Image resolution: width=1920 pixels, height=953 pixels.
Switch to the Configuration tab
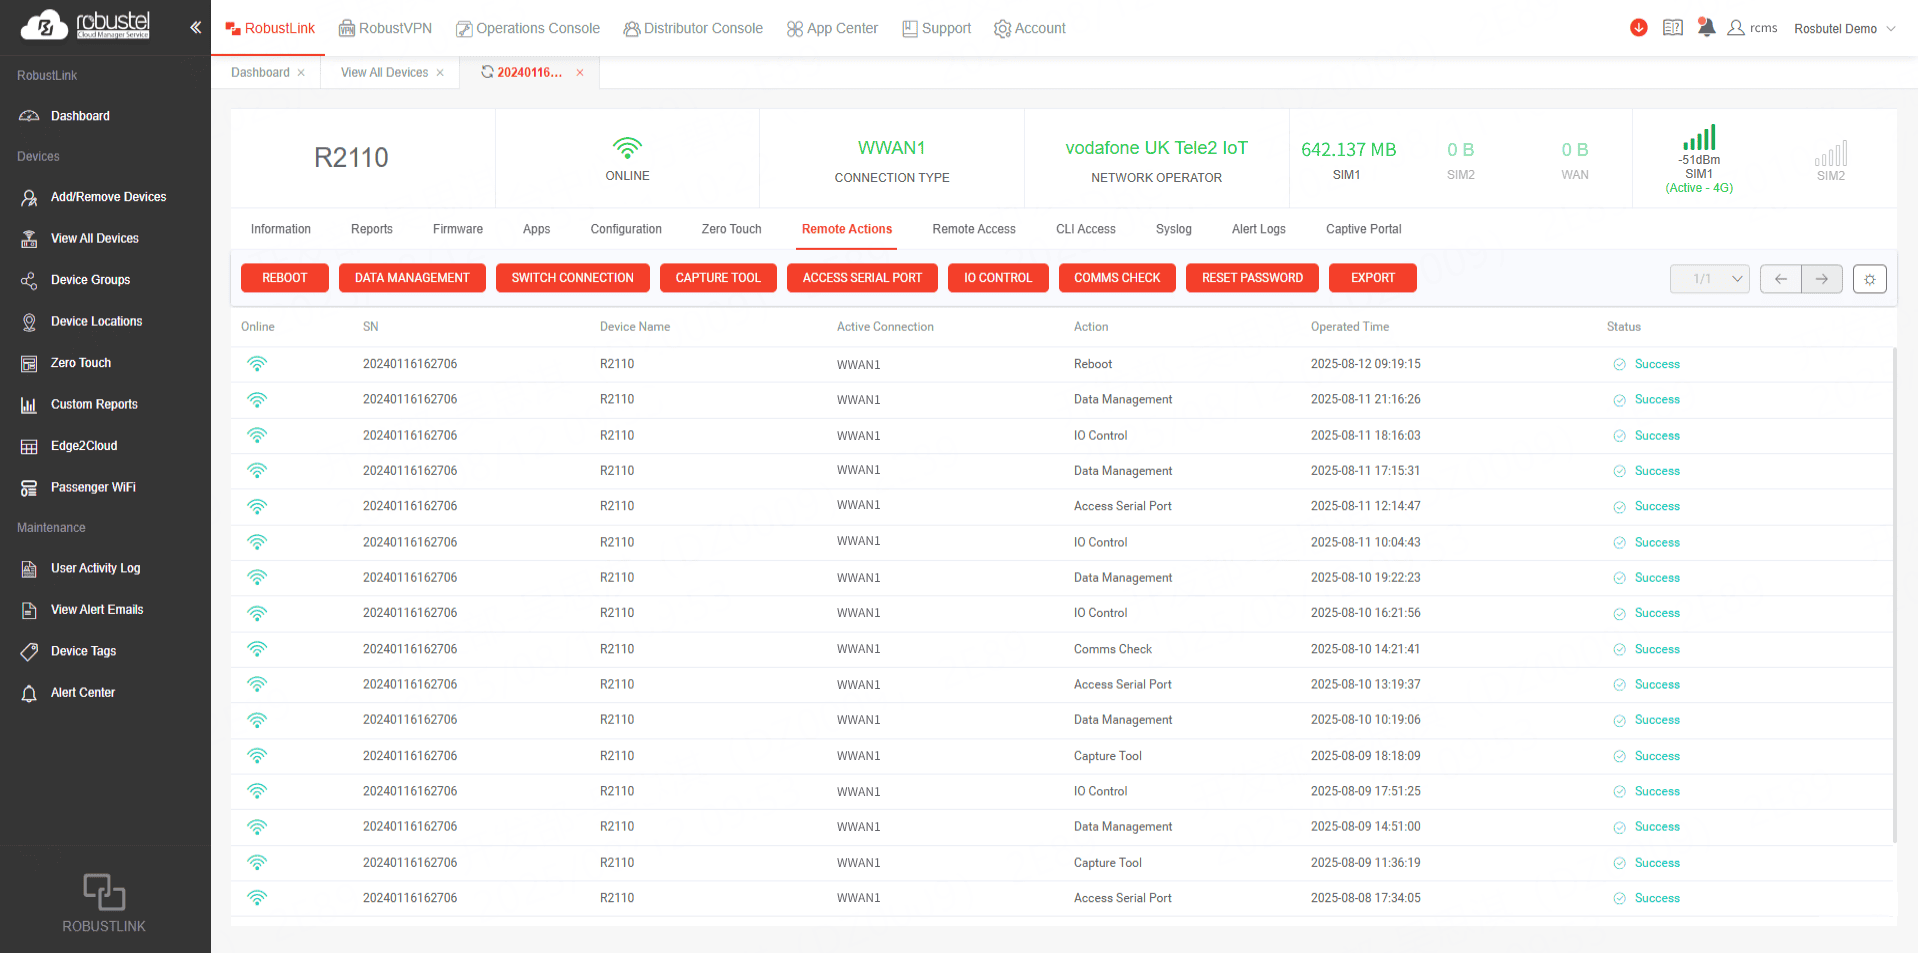[625, 229]
